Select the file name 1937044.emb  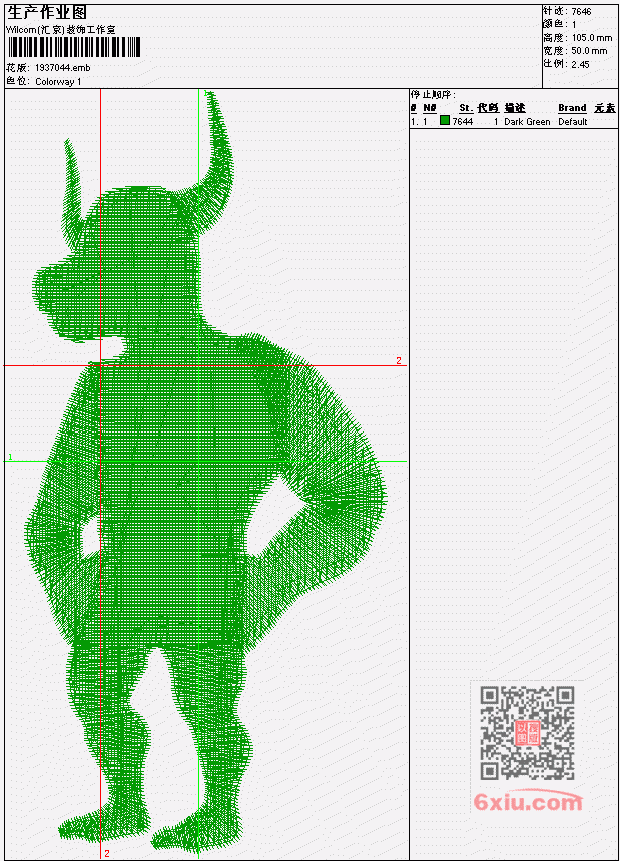coord(63,68)
